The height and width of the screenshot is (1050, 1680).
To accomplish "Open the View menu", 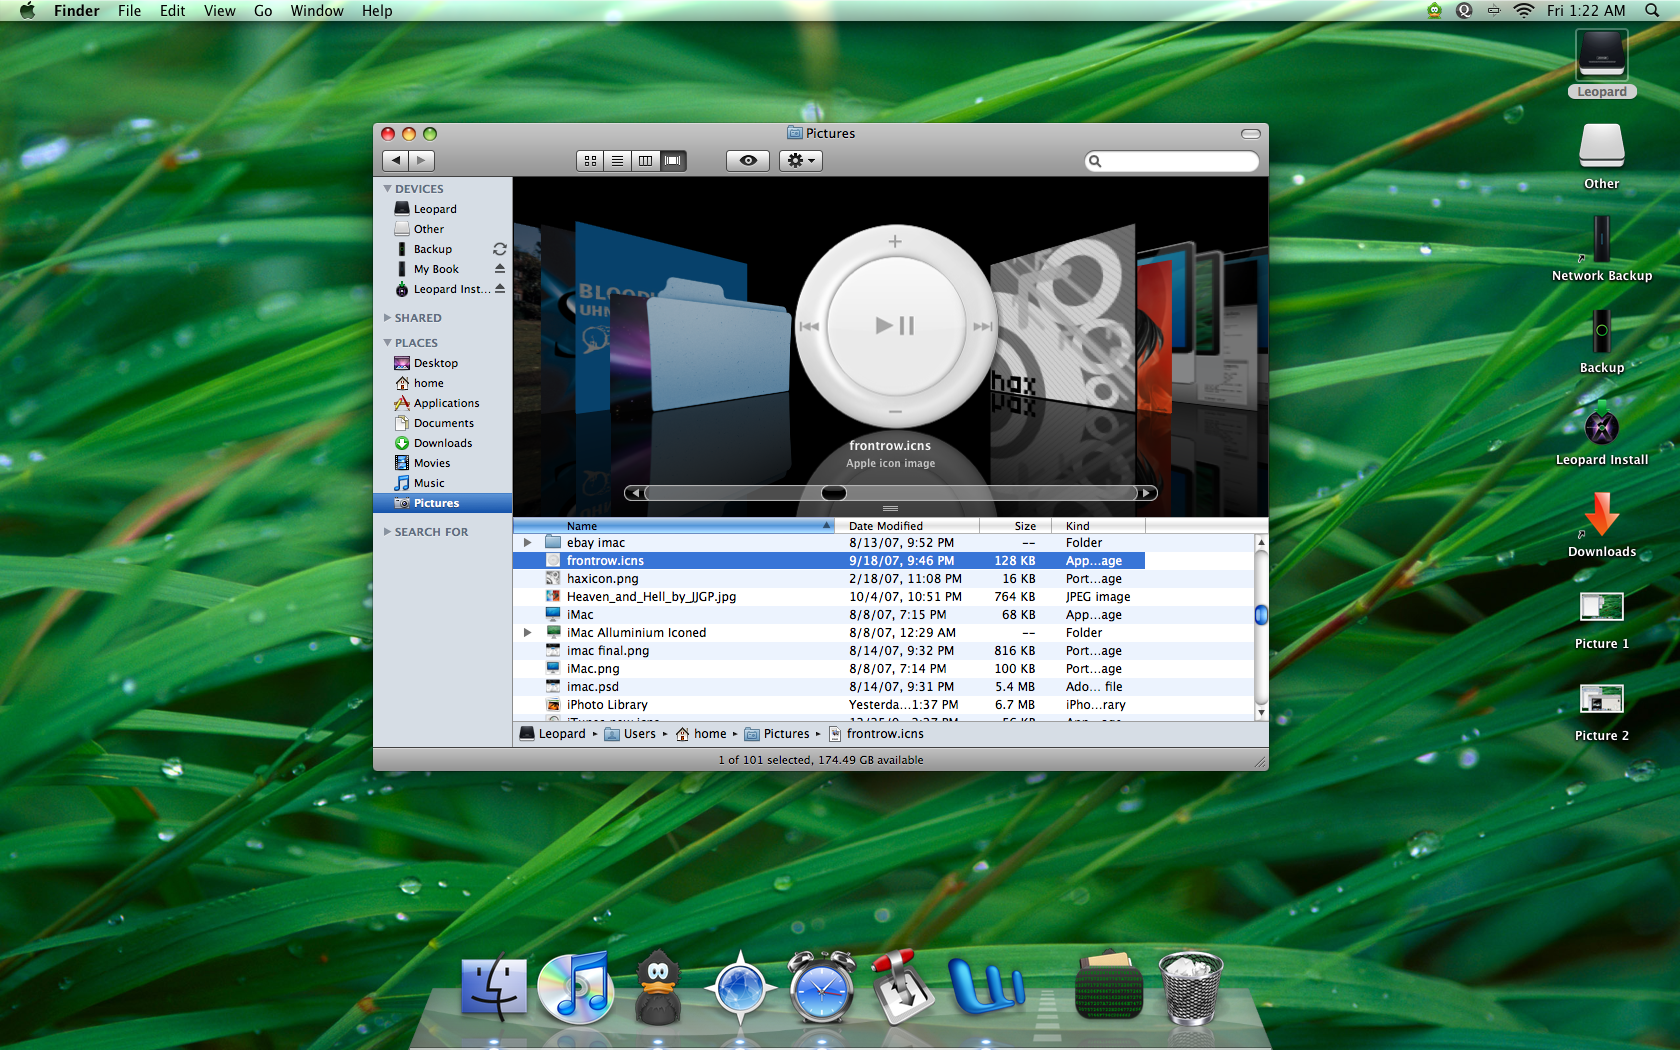I will (219, 11).
